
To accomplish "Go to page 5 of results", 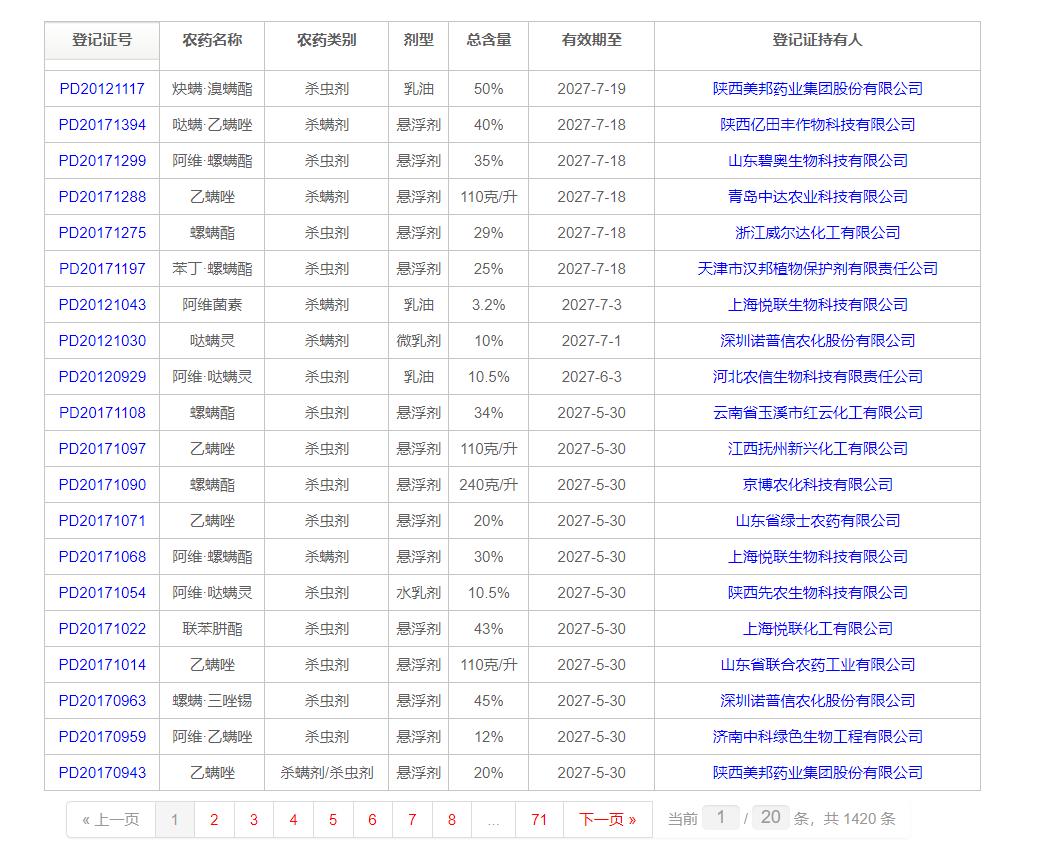I will point(333,819).
